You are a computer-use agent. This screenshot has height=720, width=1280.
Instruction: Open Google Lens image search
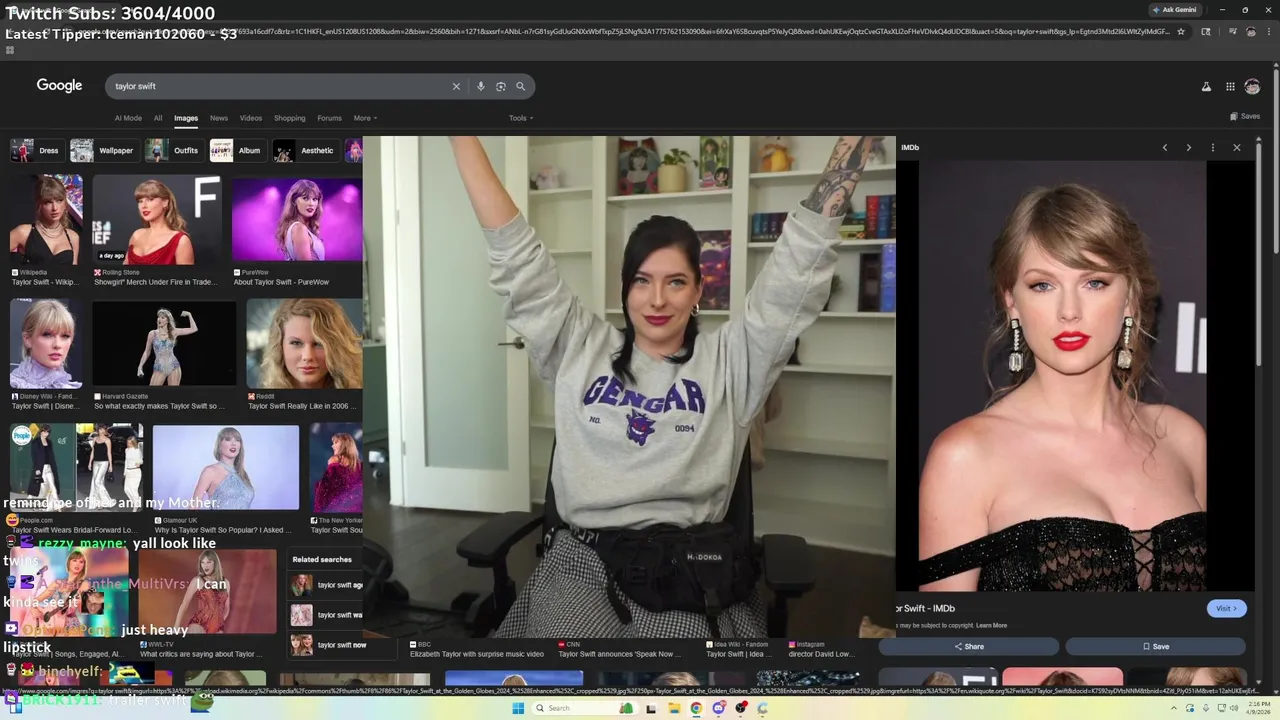(501, 86)
